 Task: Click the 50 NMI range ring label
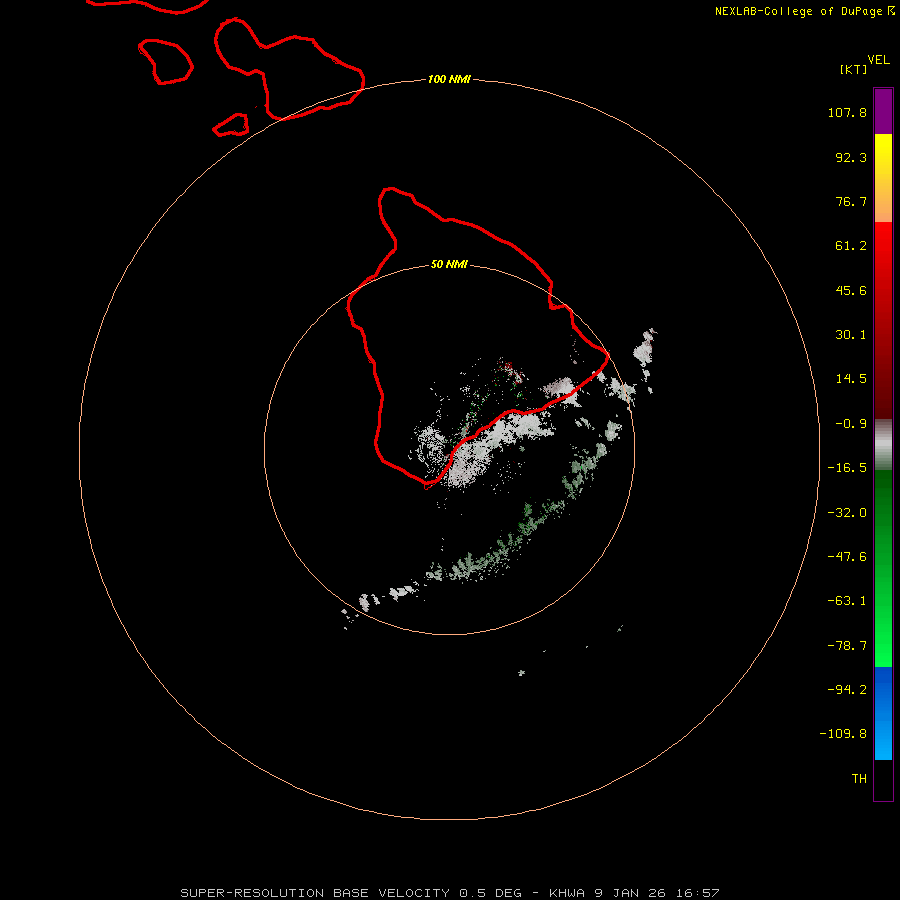(x=449, y=264)
